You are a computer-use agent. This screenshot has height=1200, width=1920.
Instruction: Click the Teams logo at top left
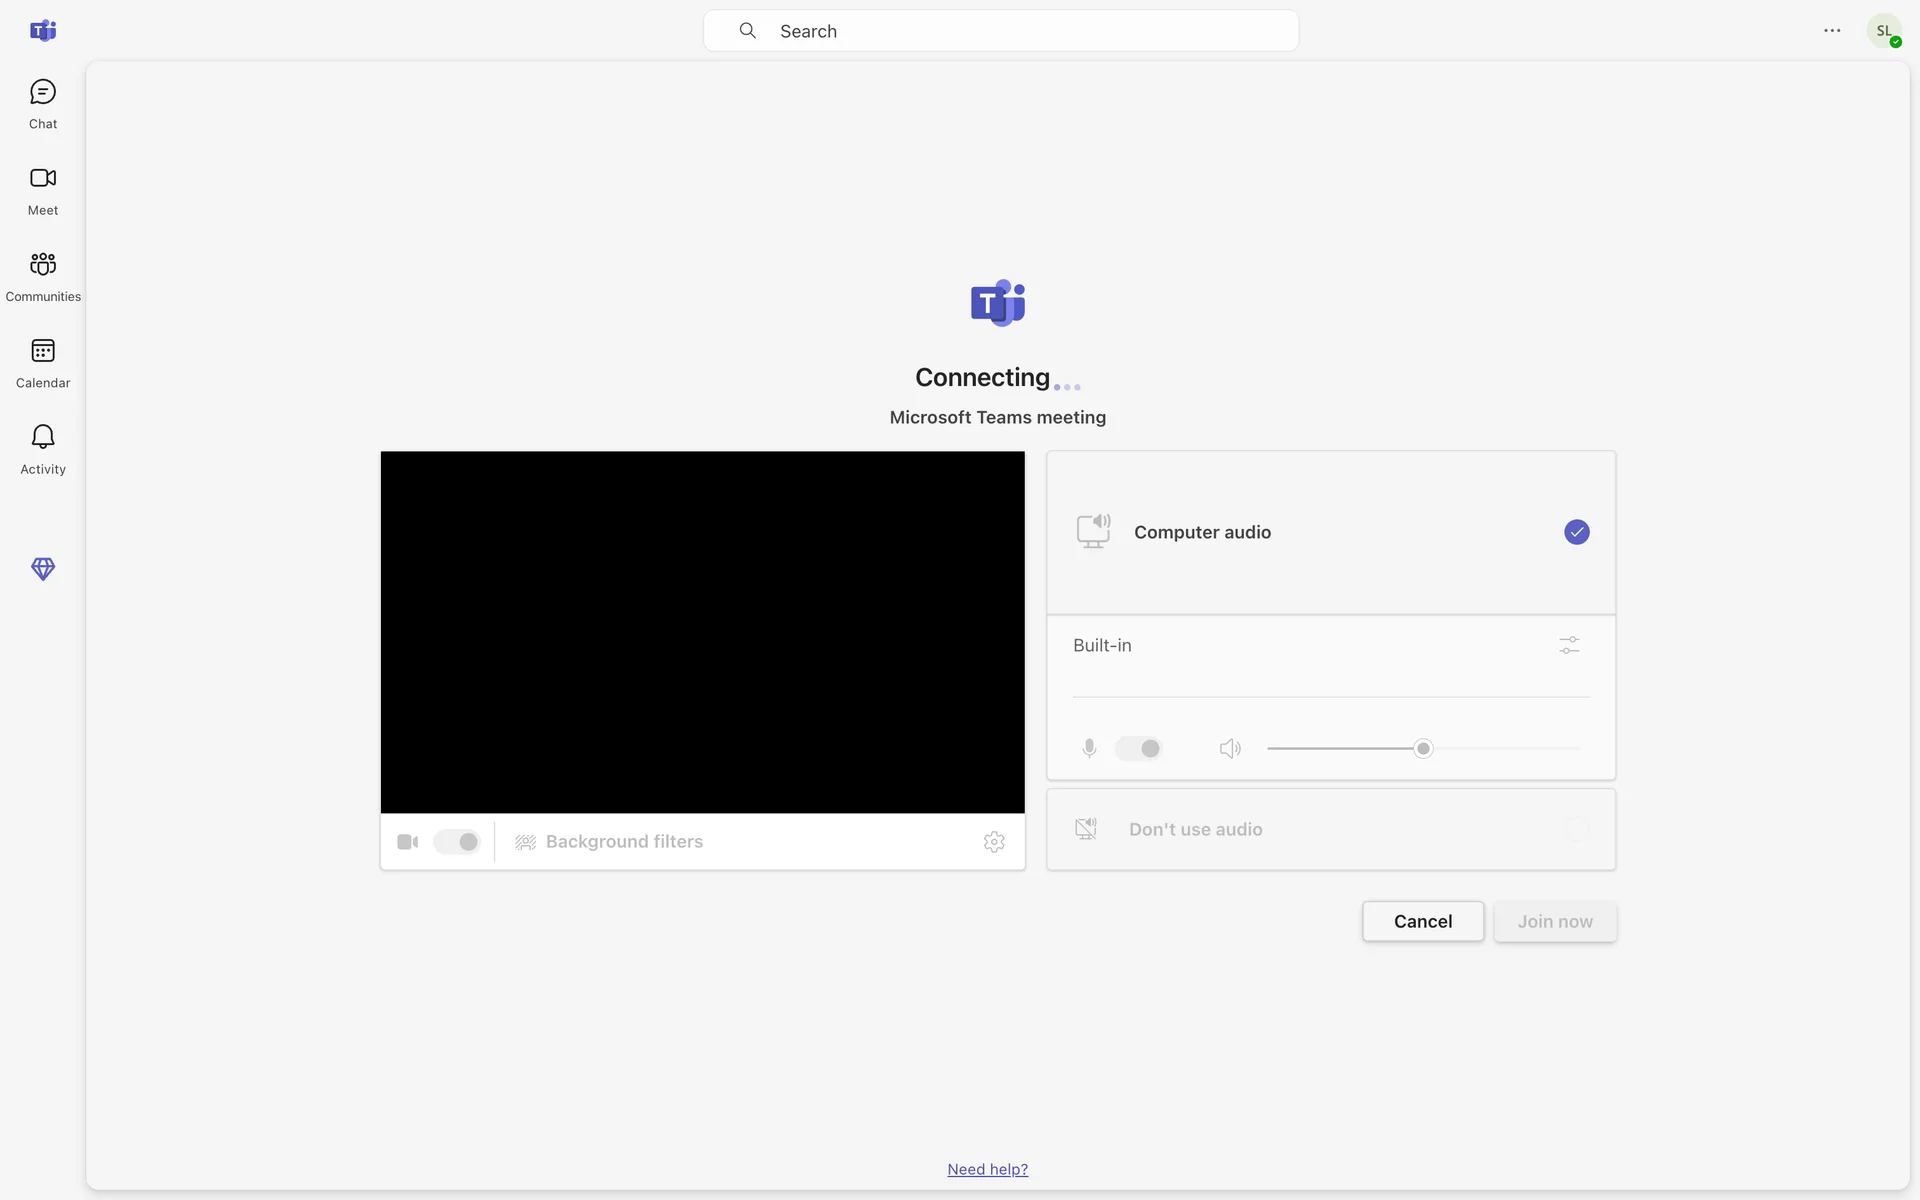[x=43, y=31]
